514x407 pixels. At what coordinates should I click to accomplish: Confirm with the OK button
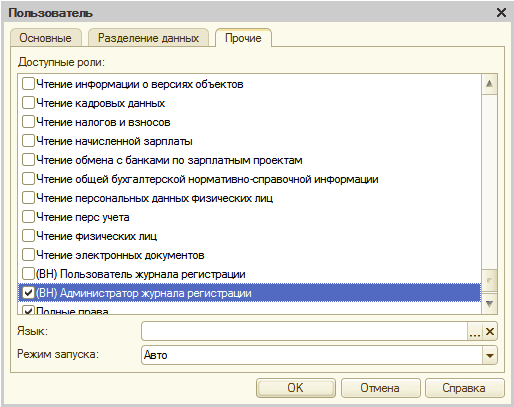296,388
